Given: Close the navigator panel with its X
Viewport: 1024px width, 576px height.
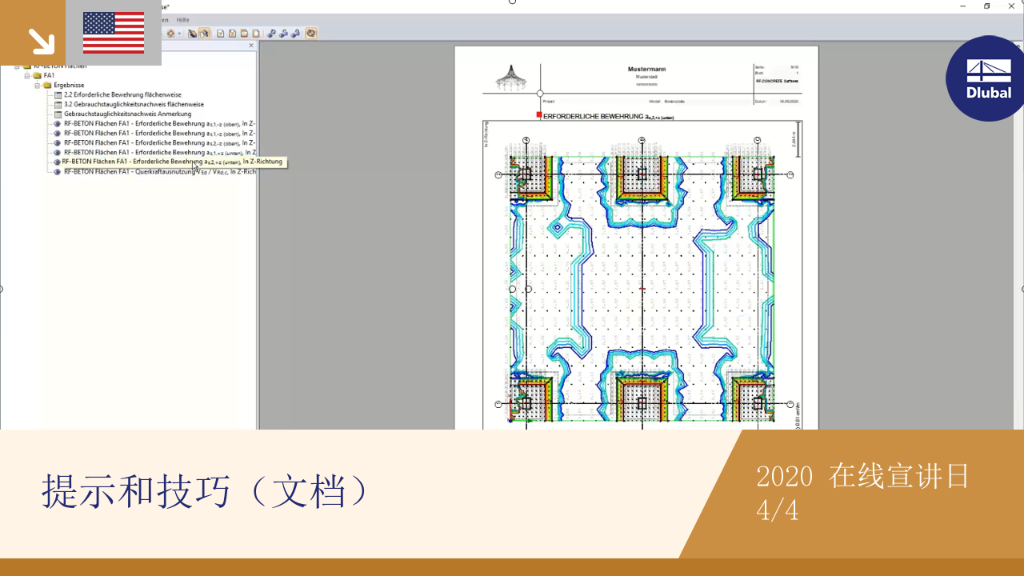Looking at the screenshot, I should tap(251, 46).
